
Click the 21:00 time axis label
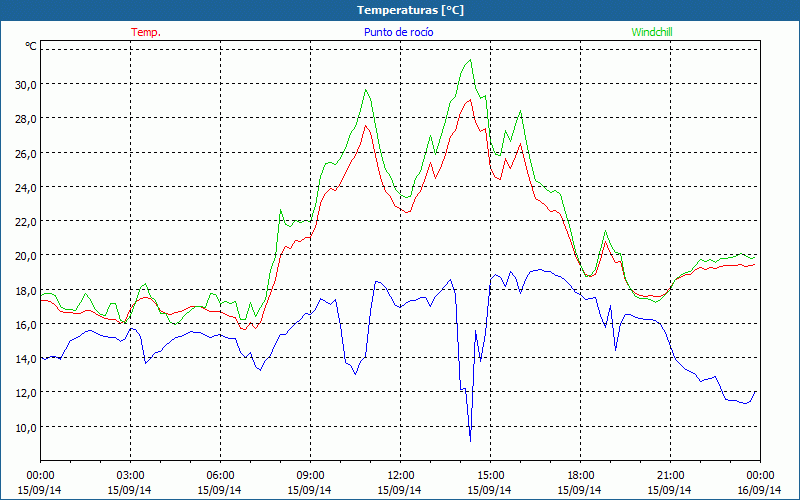click(x=670, y=476)
